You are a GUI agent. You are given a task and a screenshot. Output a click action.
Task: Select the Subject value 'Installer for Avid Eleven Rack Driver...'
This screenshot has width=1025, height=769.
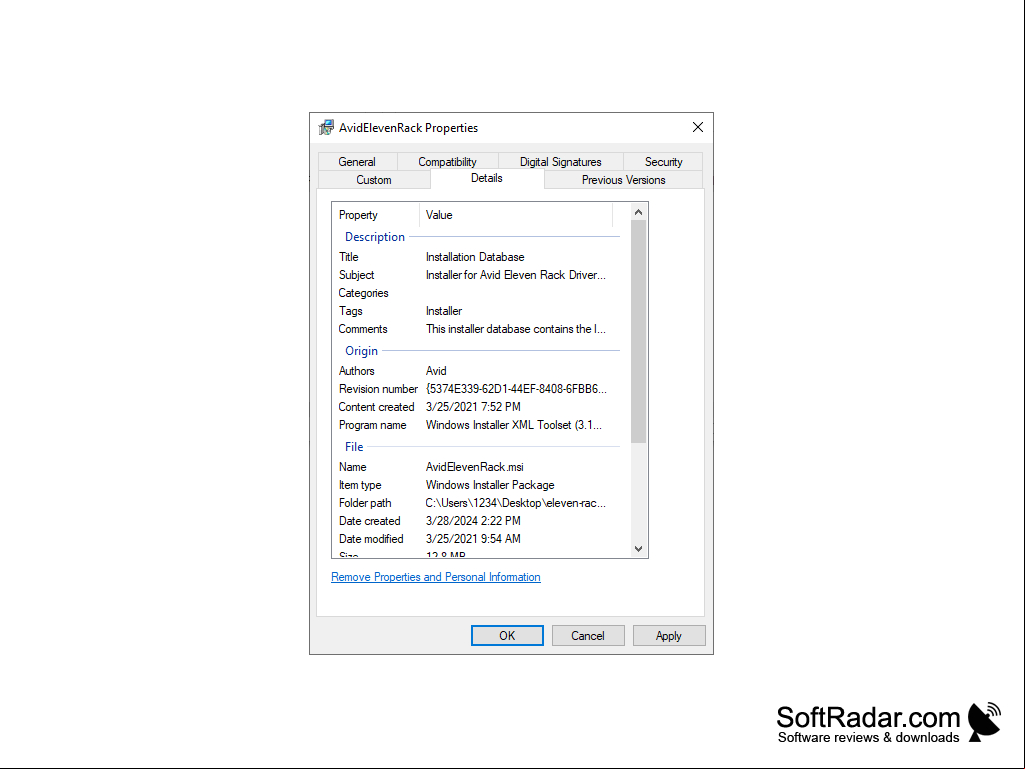point(516,275)
